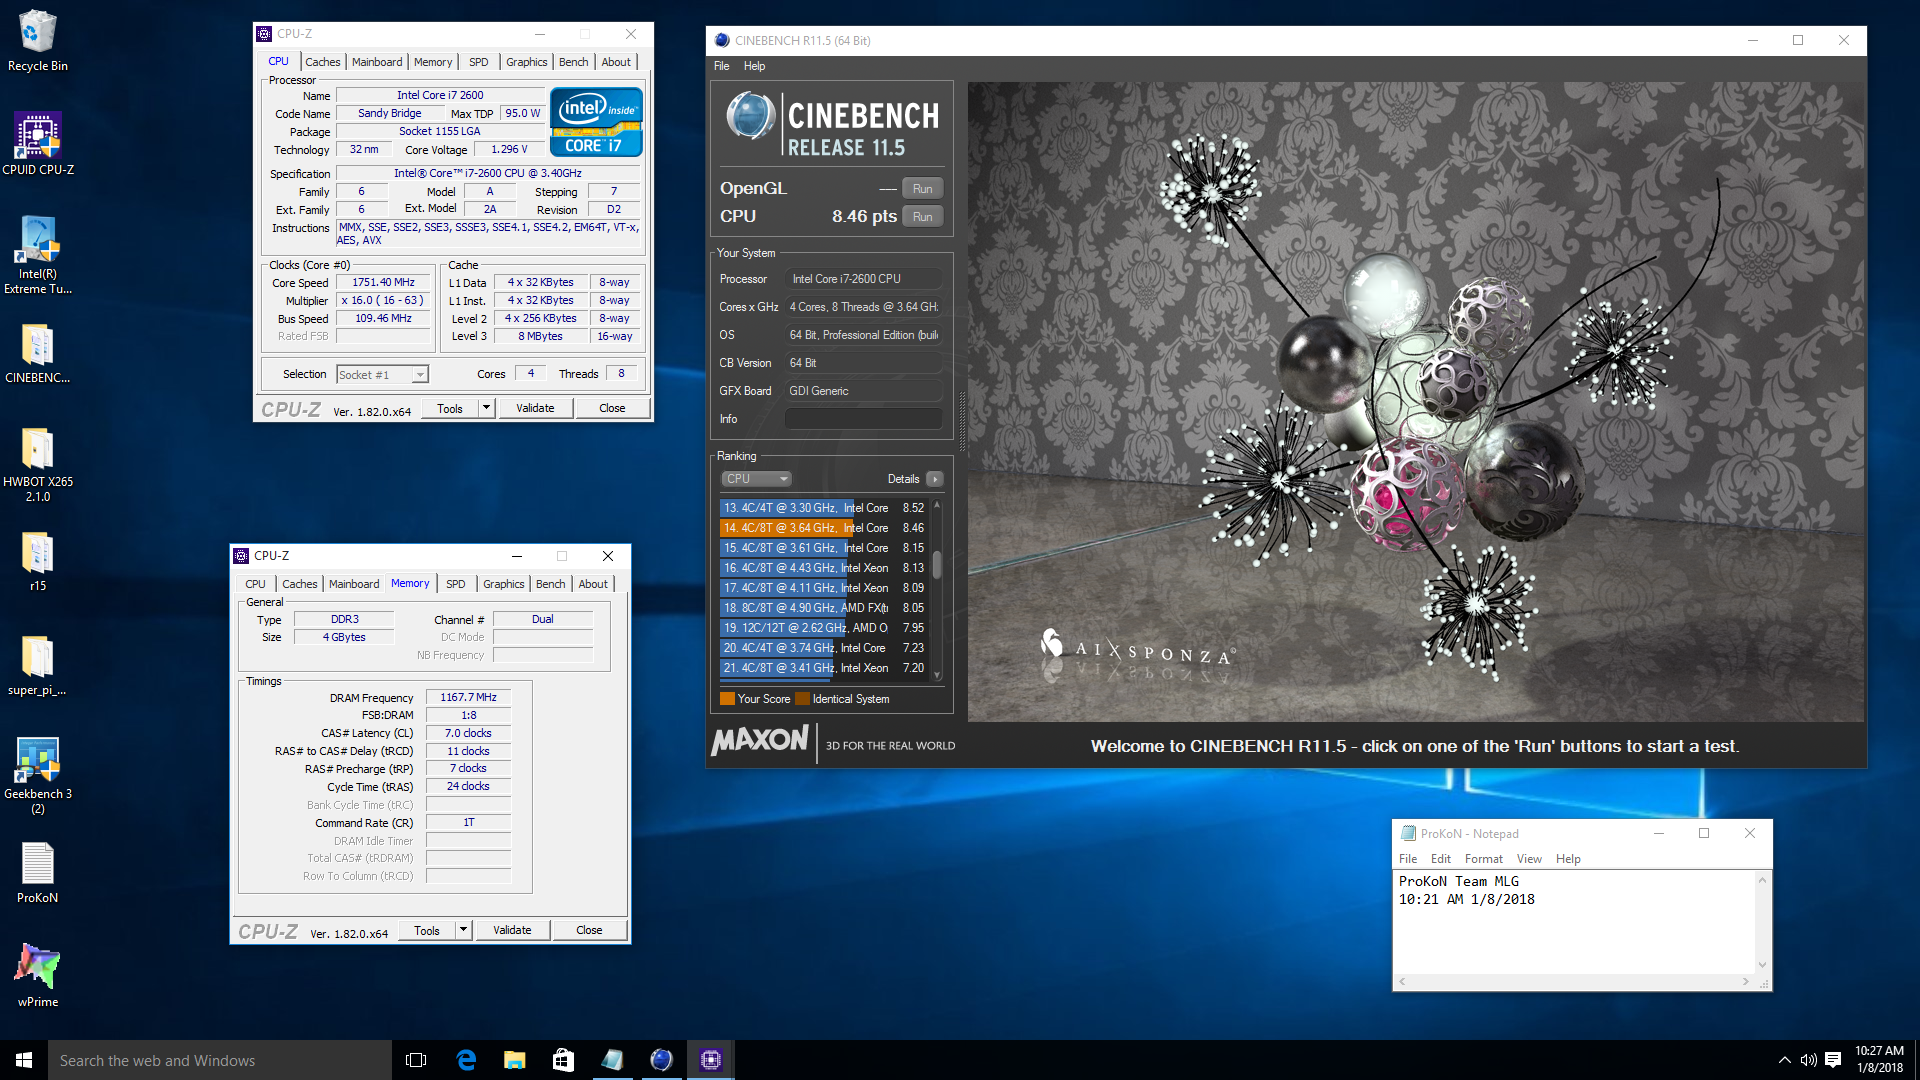Open the CPU ranking type dropdown
This screenshot has height=1080, width=1920.
[x=756, y=479]
